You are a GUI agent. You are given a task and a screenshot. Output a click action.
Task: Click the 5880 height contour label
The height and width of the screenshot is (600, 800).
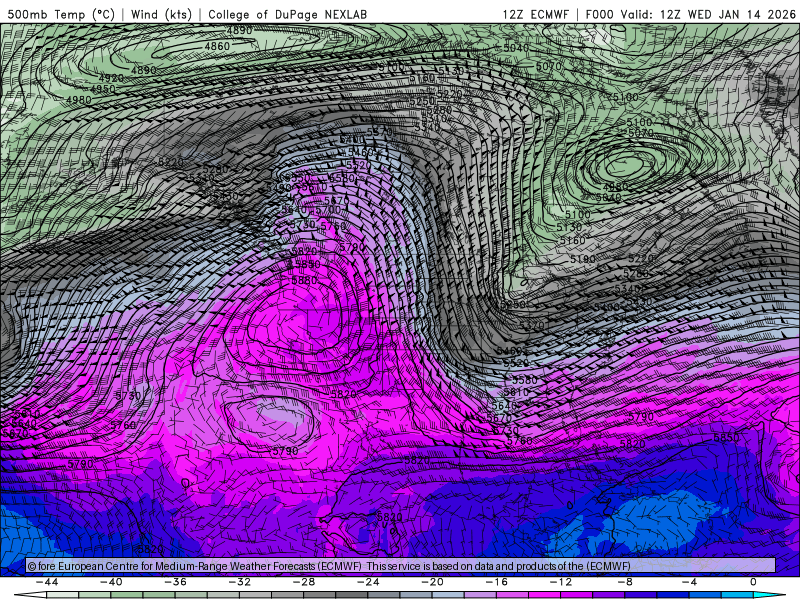click(x=304, y=281)
